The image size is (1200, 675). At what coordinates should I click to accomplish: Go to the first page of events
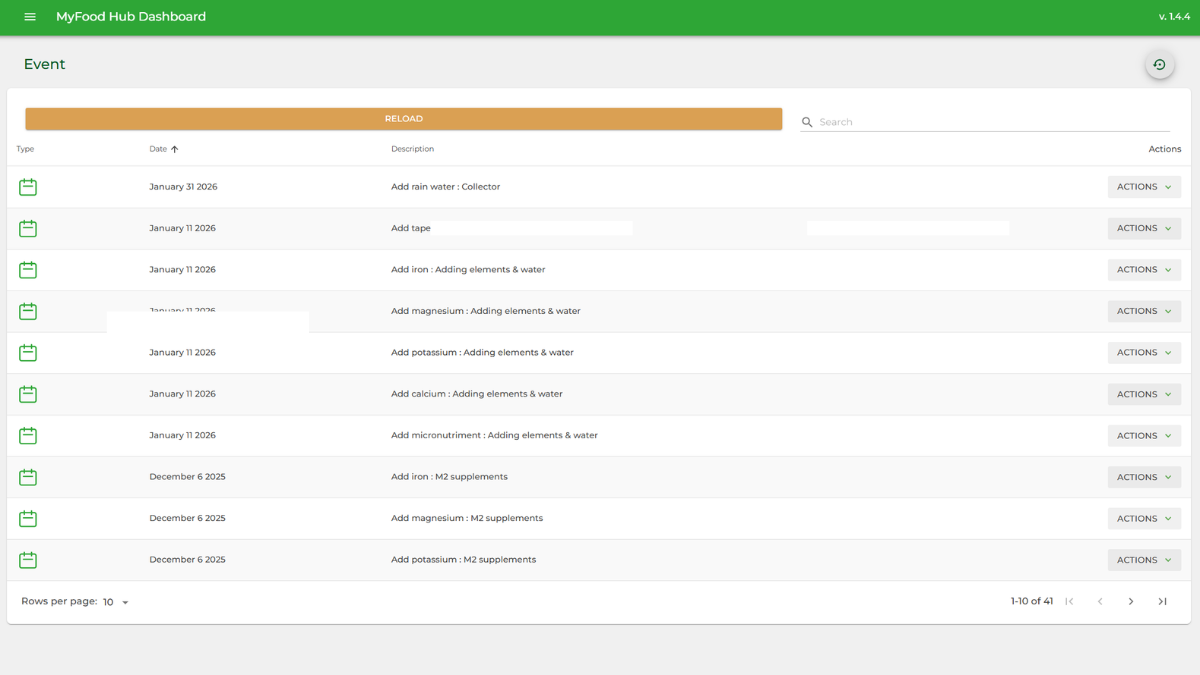pyautogui.click(x=1069, y=601)
